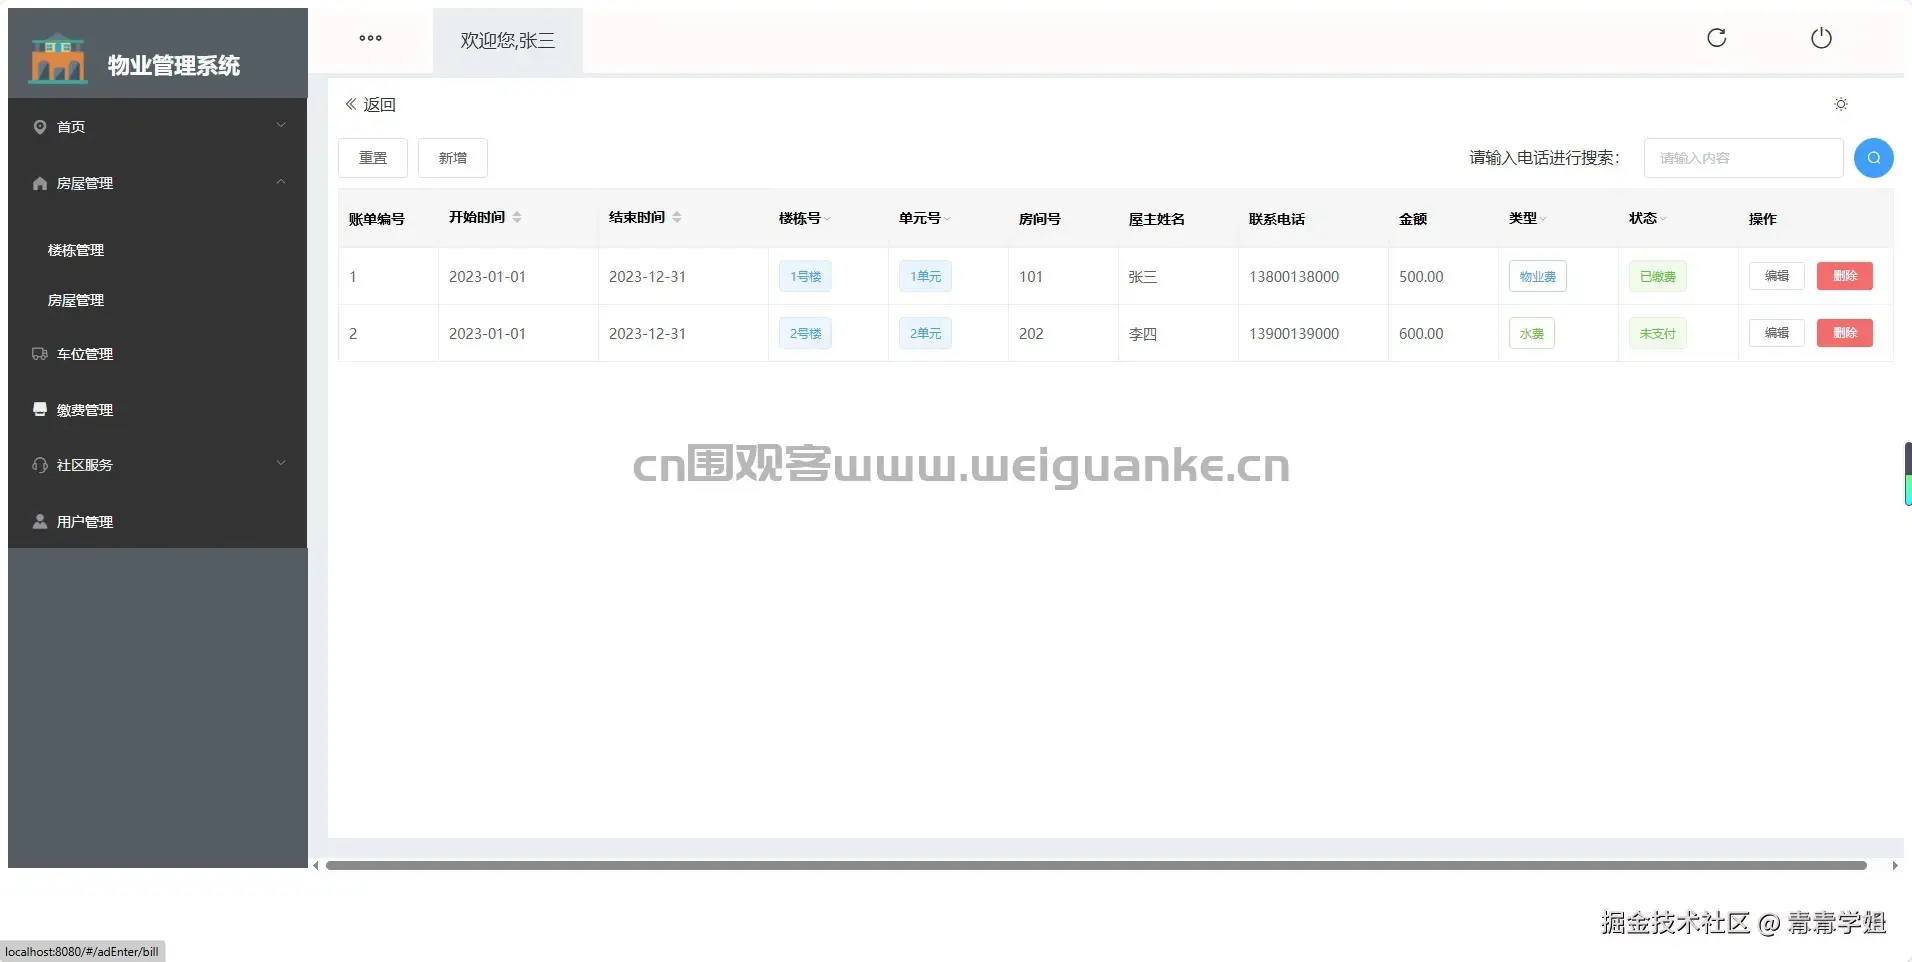Viewport: 1912px width, 962px height.
Task: Click the scrollbar right arrow
Action: (x=1895, y=866)
